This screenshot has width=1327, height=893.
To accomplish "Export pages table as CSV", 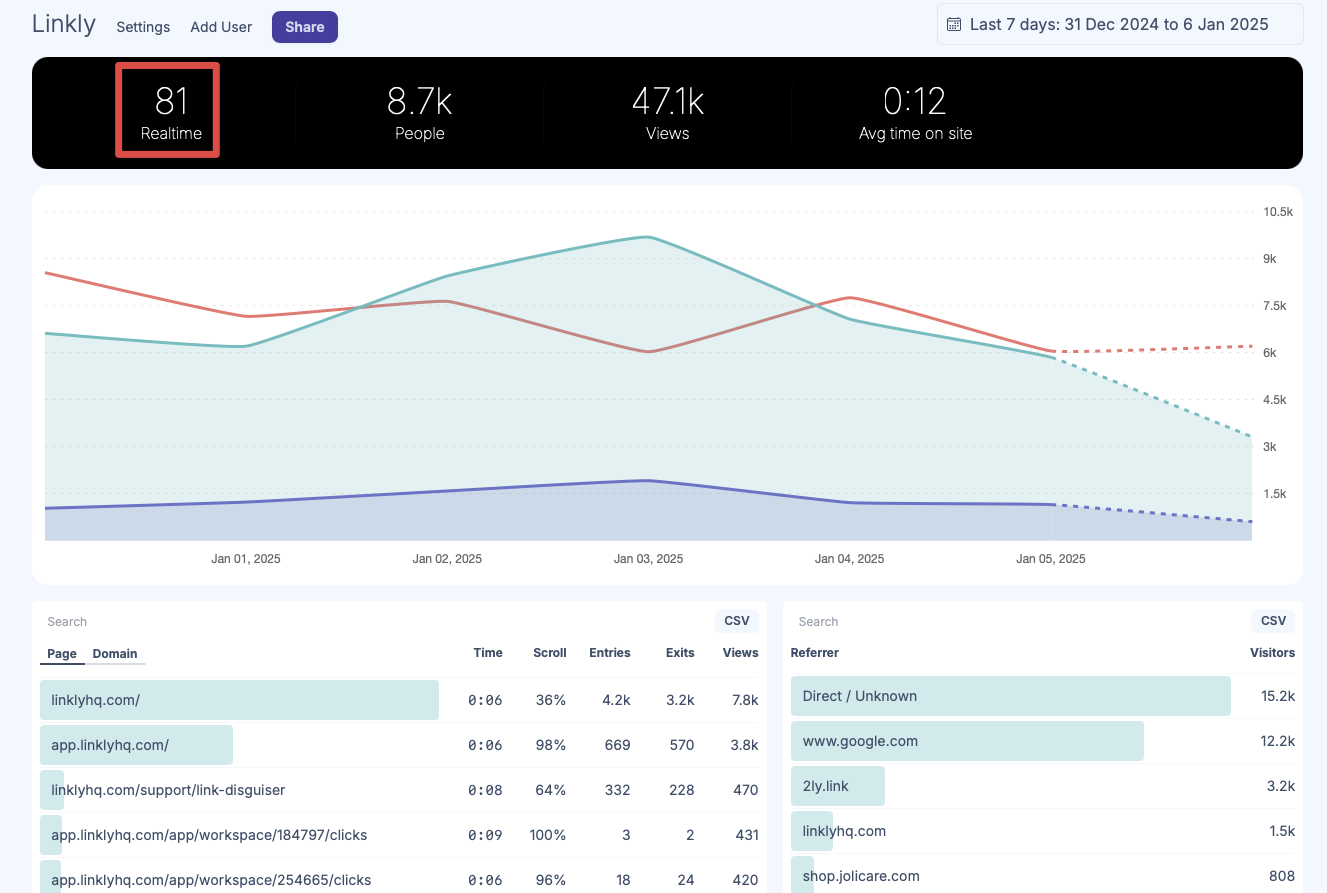I will (x=736, y=621).
